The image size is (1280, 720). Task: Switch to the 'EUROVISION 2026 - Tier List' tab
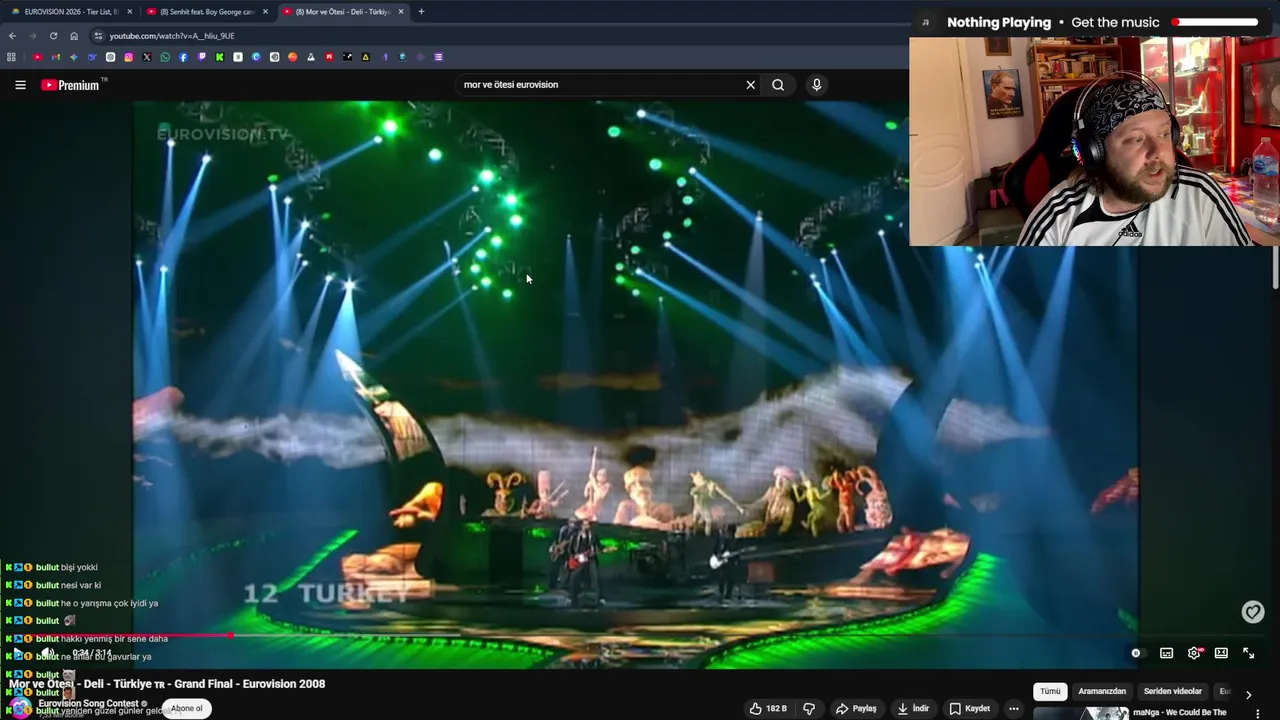[72, 12]
